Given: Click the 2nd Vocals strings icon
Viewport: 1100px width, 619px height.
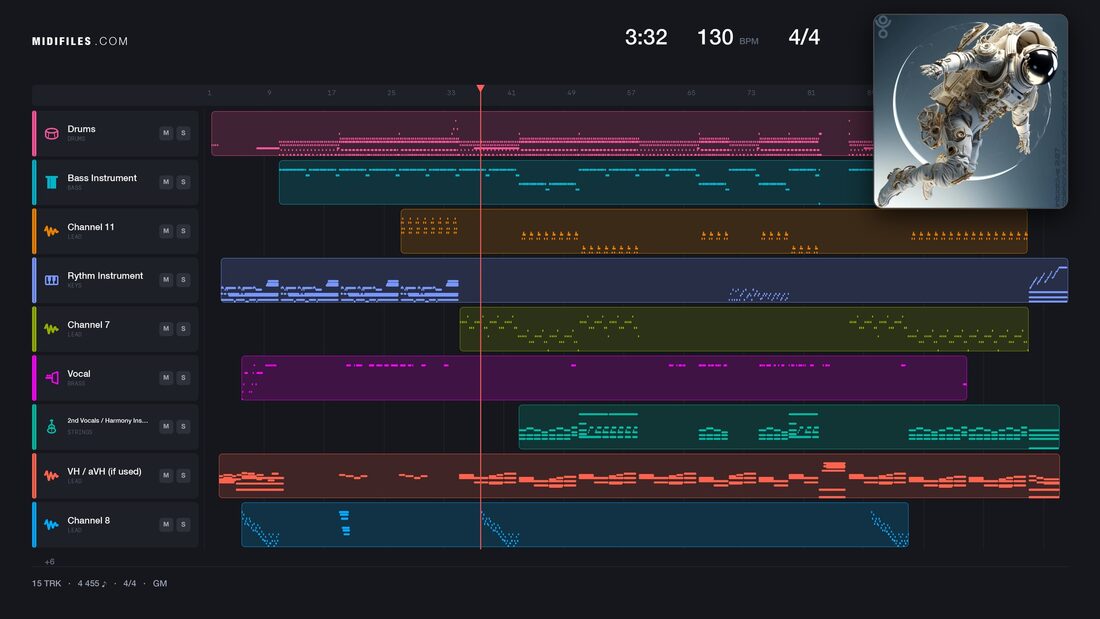Looking at the screenshot, I should point(51,427).
